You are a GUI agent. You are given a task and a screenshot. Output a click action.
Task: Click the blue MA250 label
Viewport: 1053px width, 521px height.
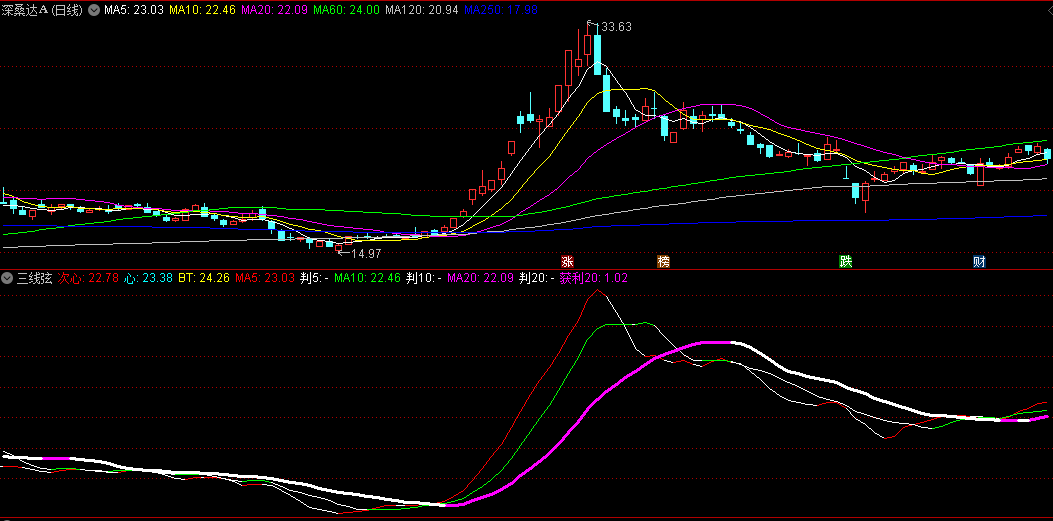coord(500,10)
